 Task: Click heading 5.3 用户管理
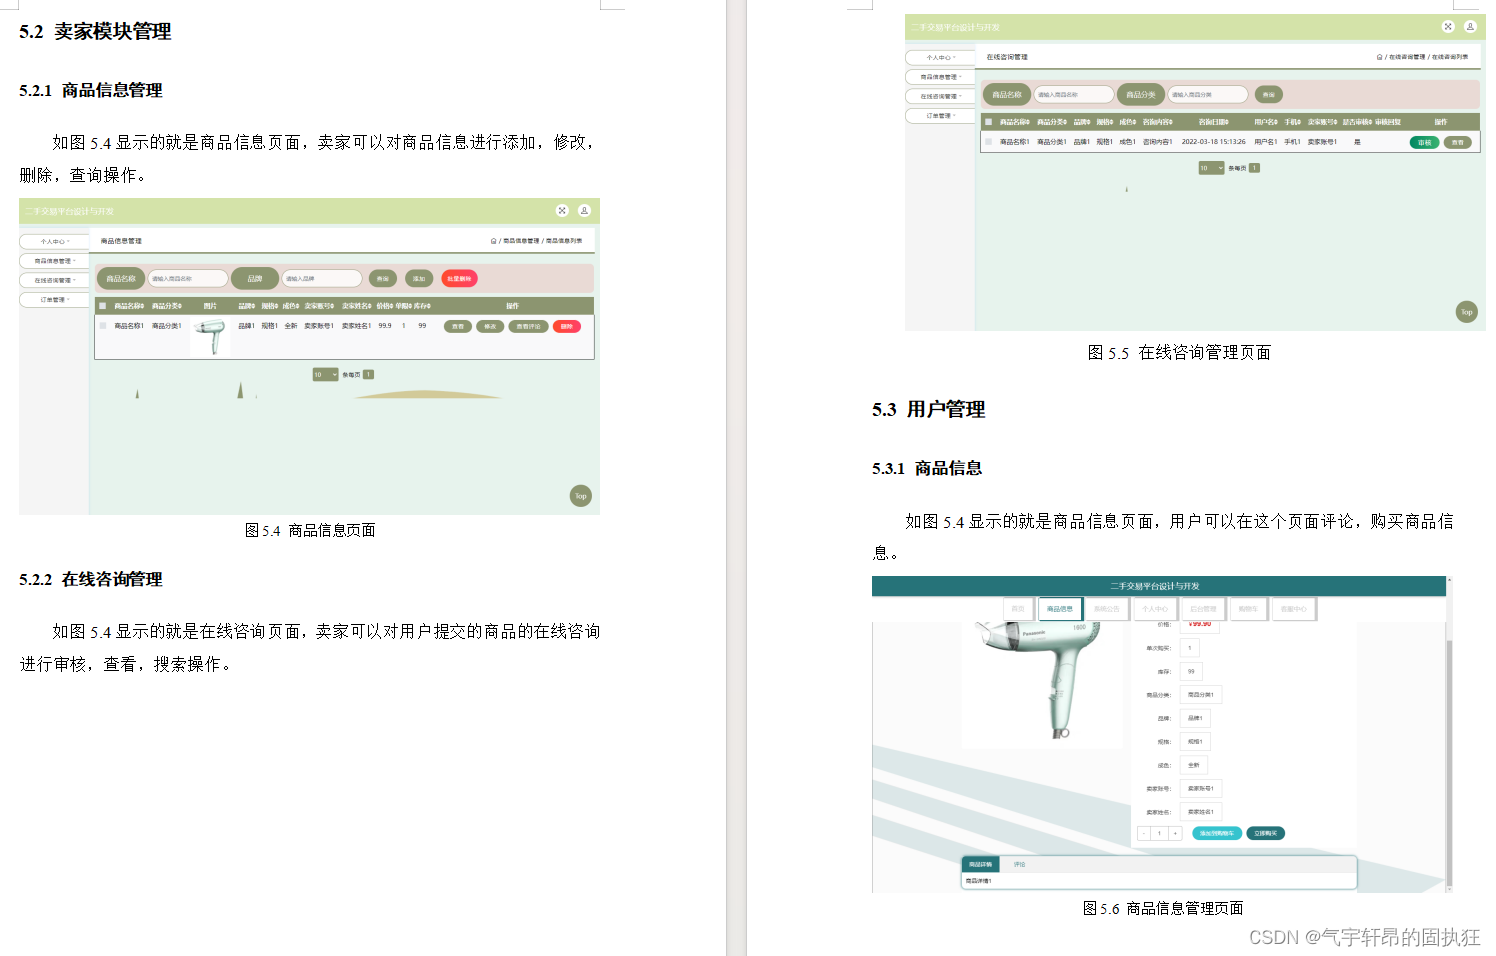coord(928,409)
